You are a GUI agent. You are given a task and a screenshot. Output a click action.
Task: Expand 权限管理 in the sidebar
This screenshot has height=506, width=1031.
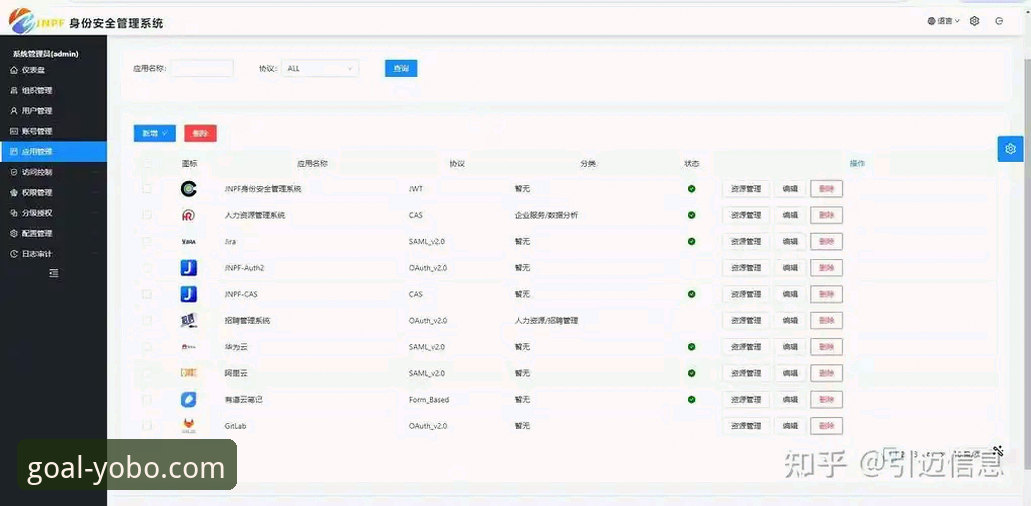click(53, 193)
